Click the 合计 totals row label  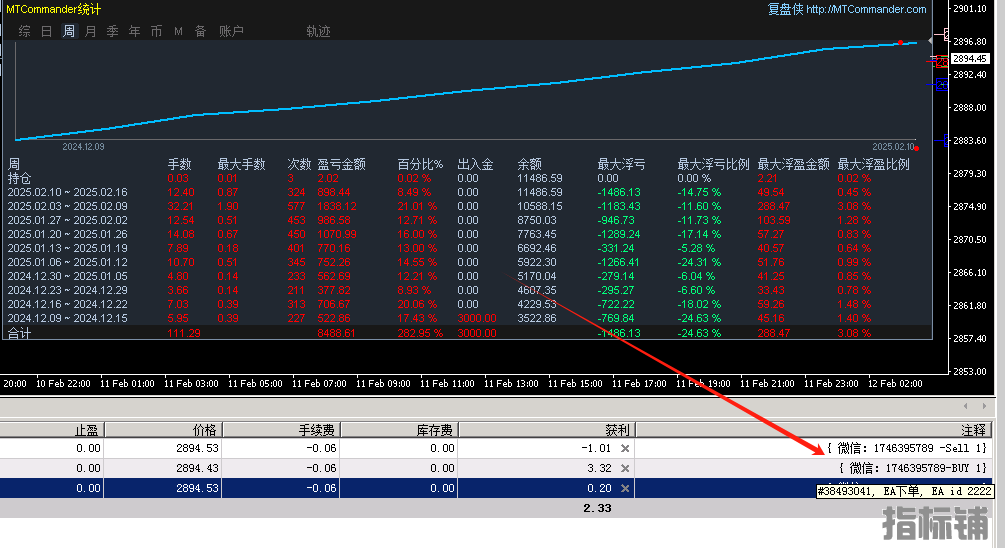pyautogui.click(x=19, y=333)
